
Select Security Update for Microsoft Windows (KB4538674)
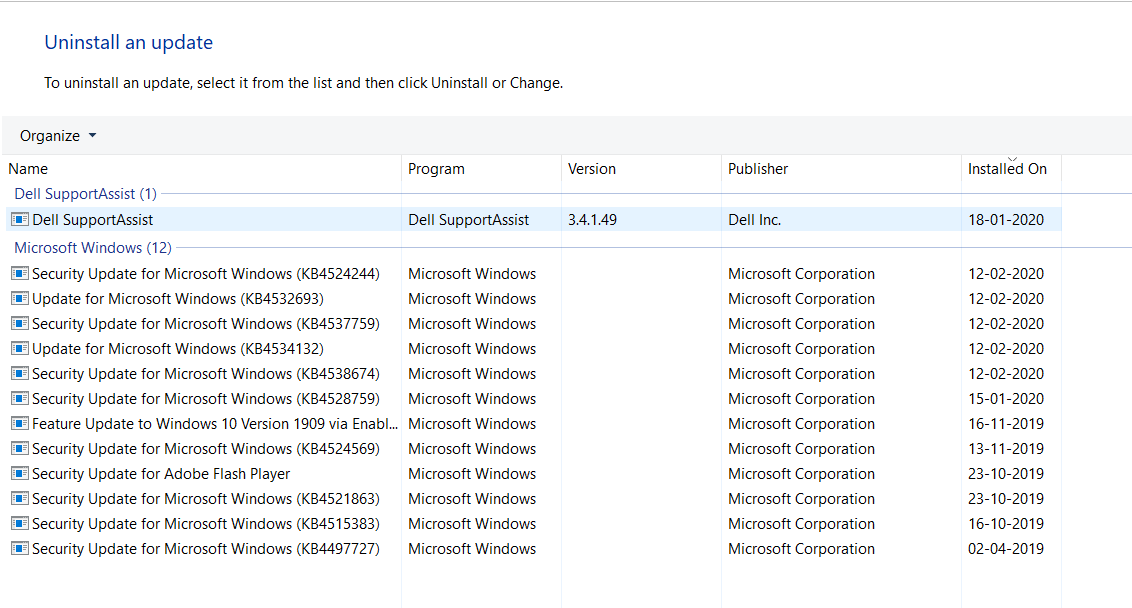[x=206, y=374]
